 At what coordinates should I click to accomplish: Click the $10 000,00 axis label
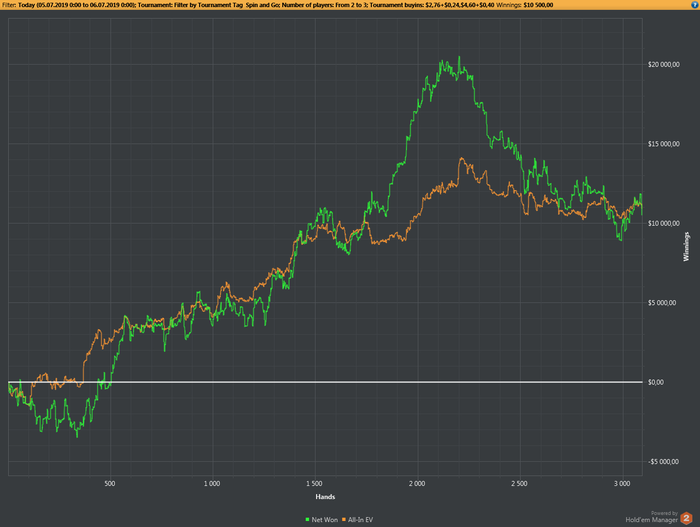coord(663,223)
